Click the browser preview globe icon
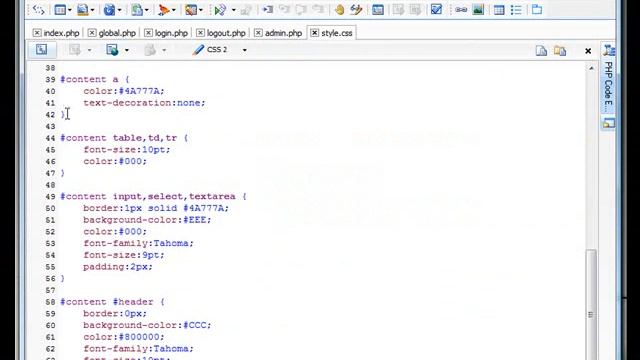The image size is (640, 360). [x=112, y=50]
